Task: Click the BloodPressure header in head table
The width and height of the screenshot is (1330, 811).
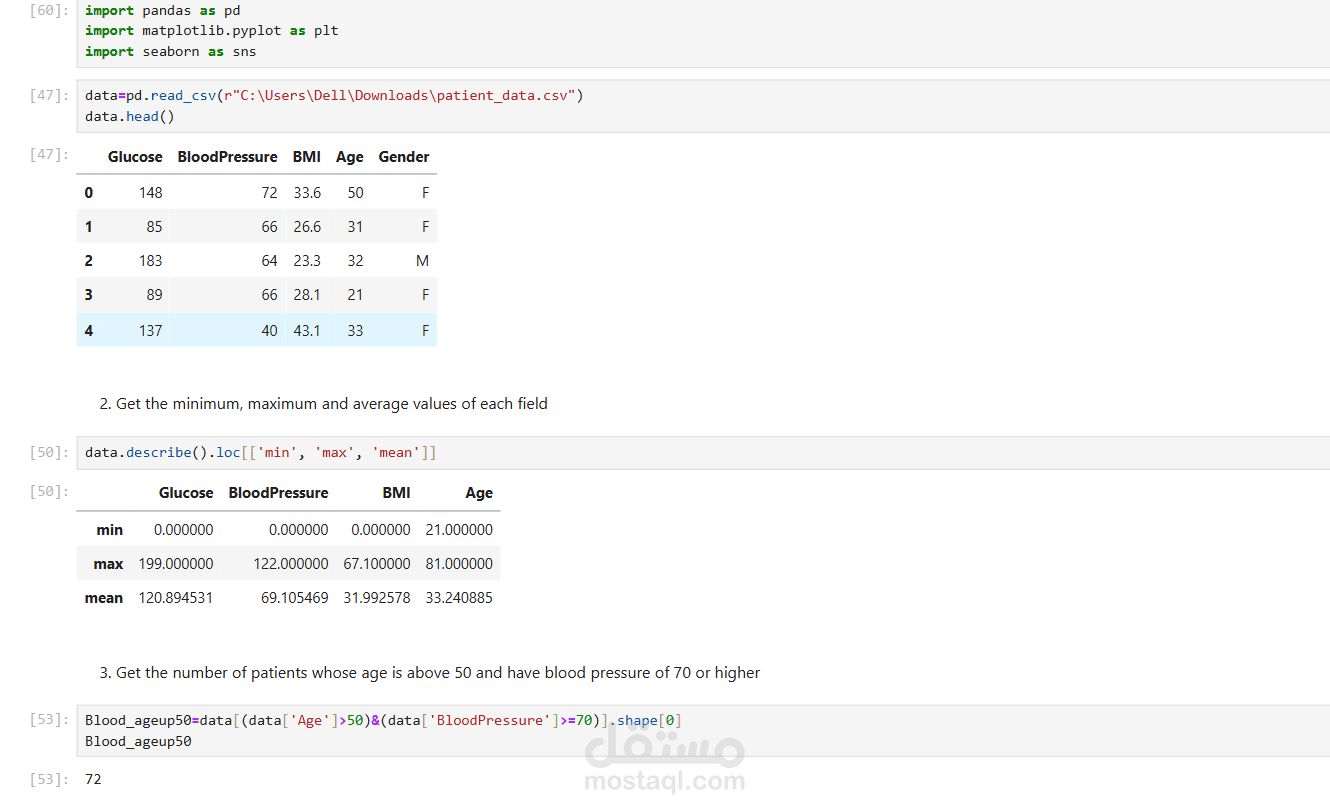Action: tap(227, 157)
